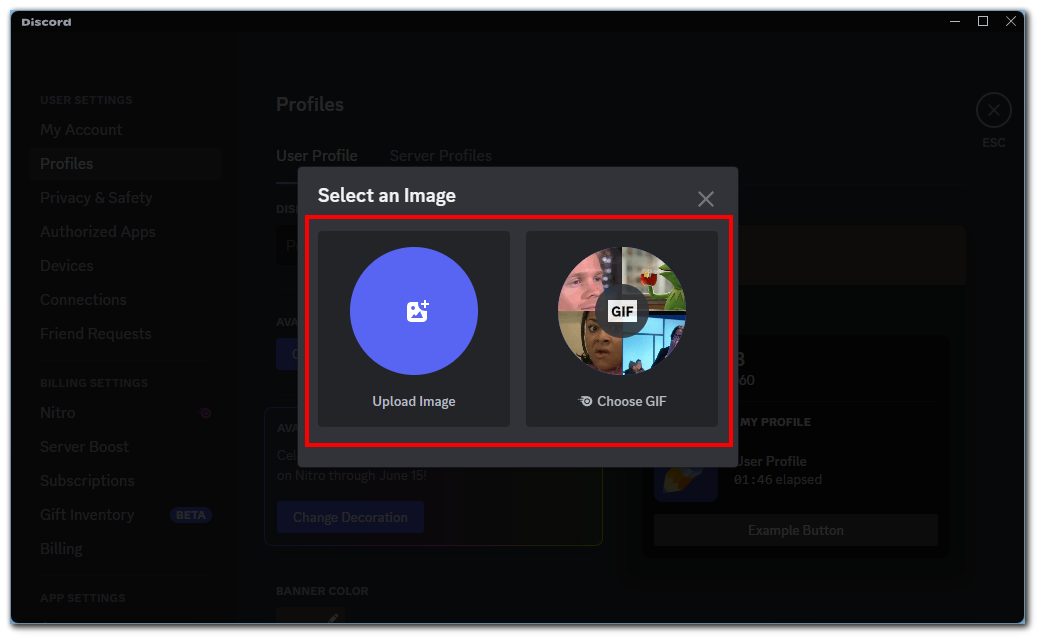Open Gift Inventory with BETA badge
Image resolution: width=1043 pixels, height=642 pixels.
[x=87, y=515]
